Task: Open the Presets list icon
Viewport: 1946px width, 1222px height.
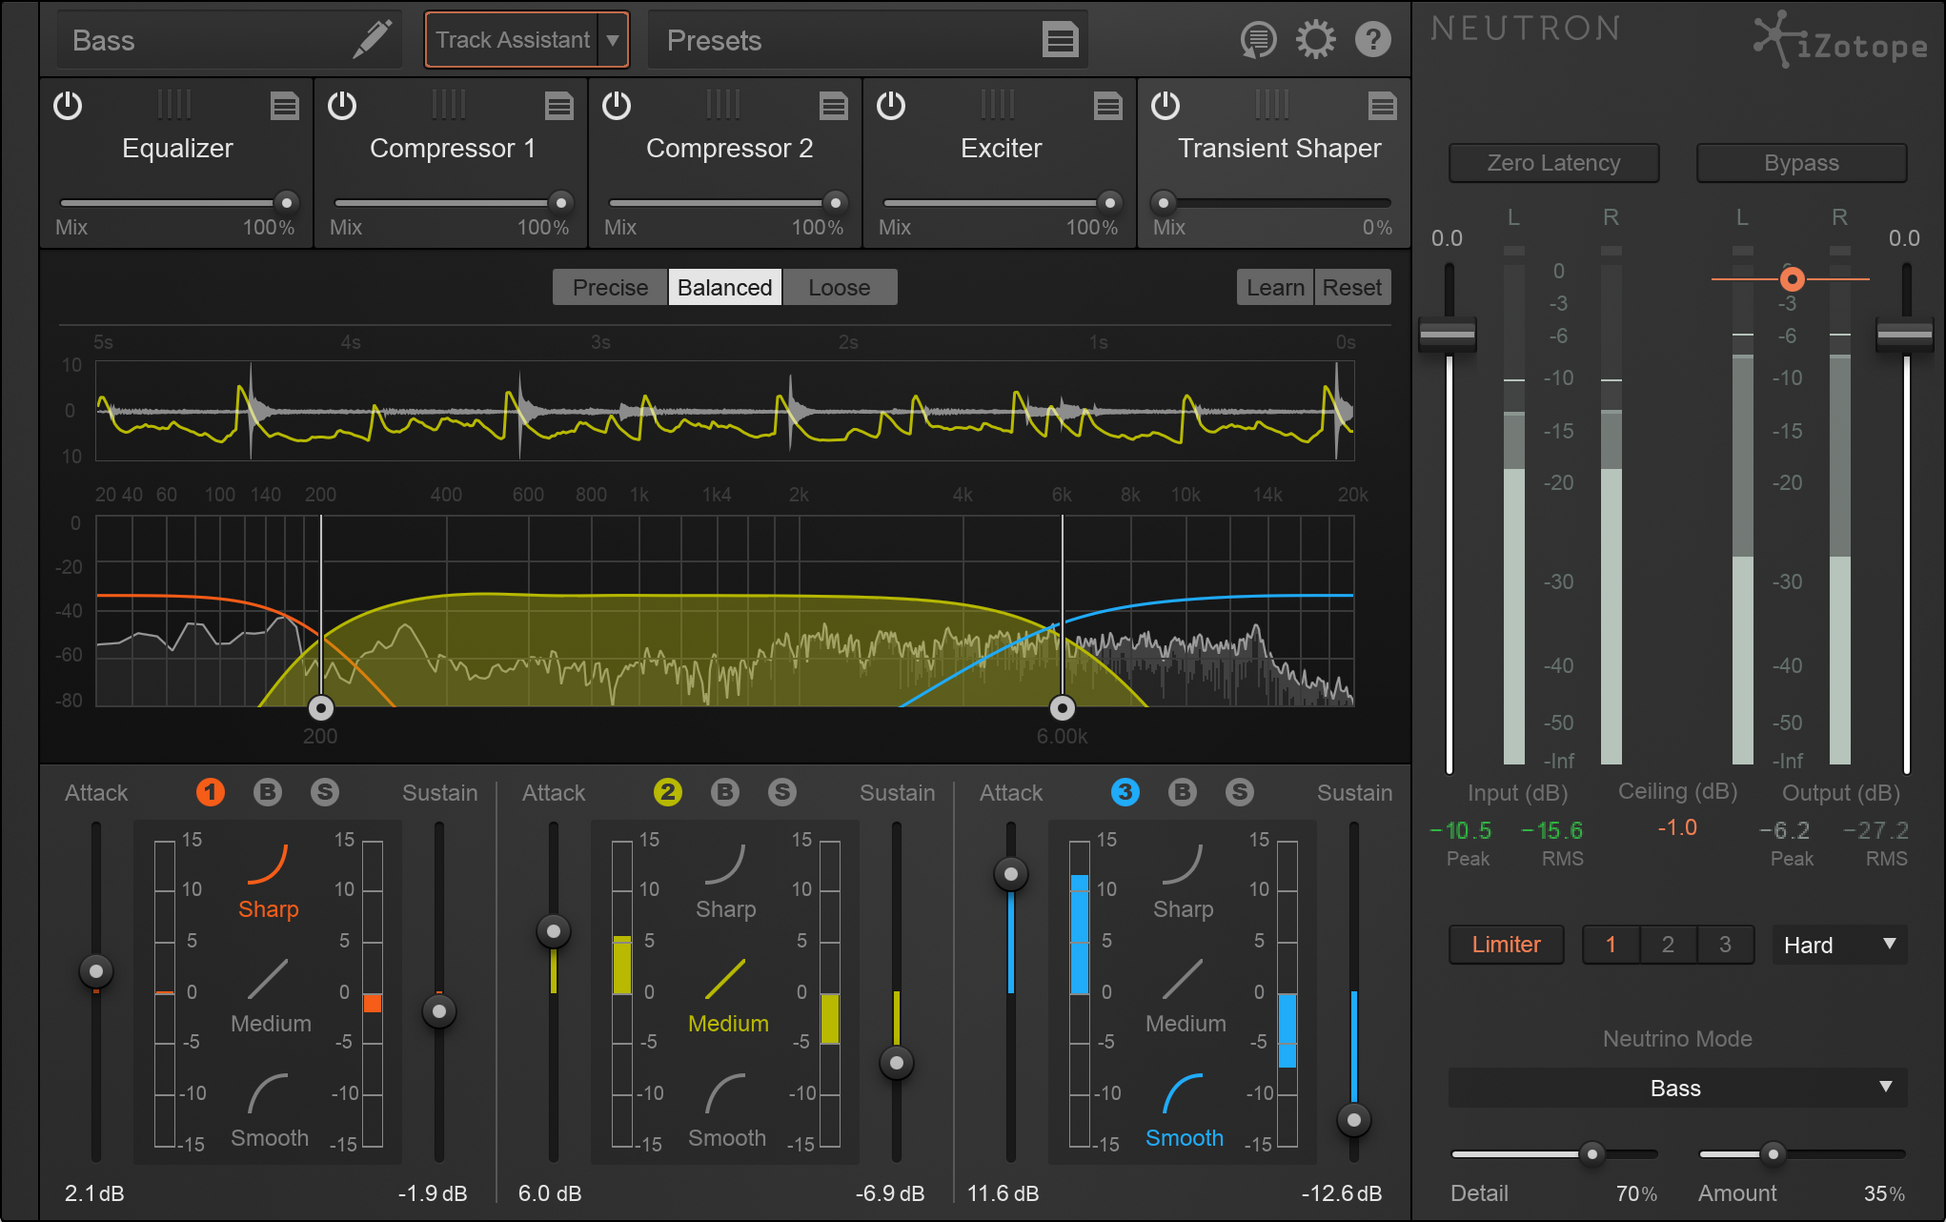Action: 1060,40
